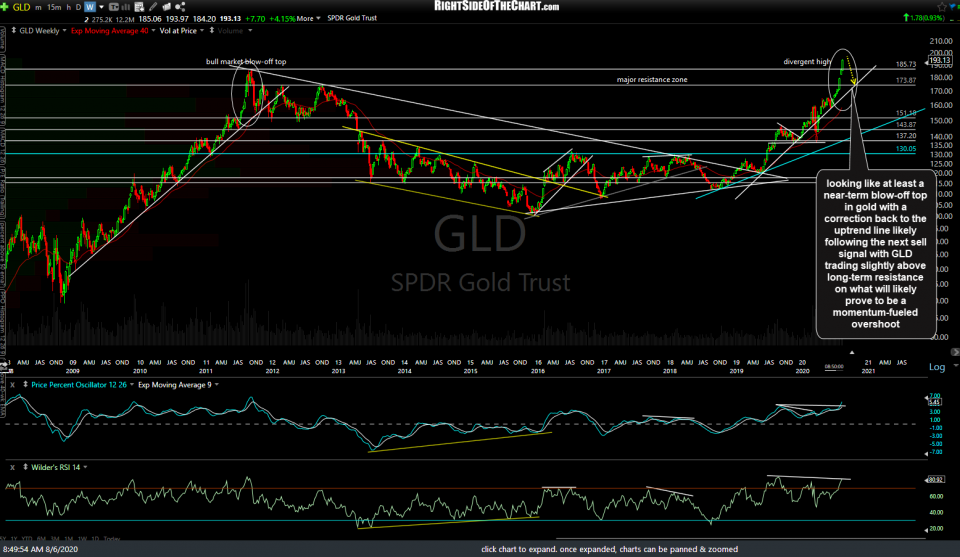The height and width of the screenshot is (557, 960).
Task: Click the scroll-right arrow at chart edge
Action: click(954, 352)
